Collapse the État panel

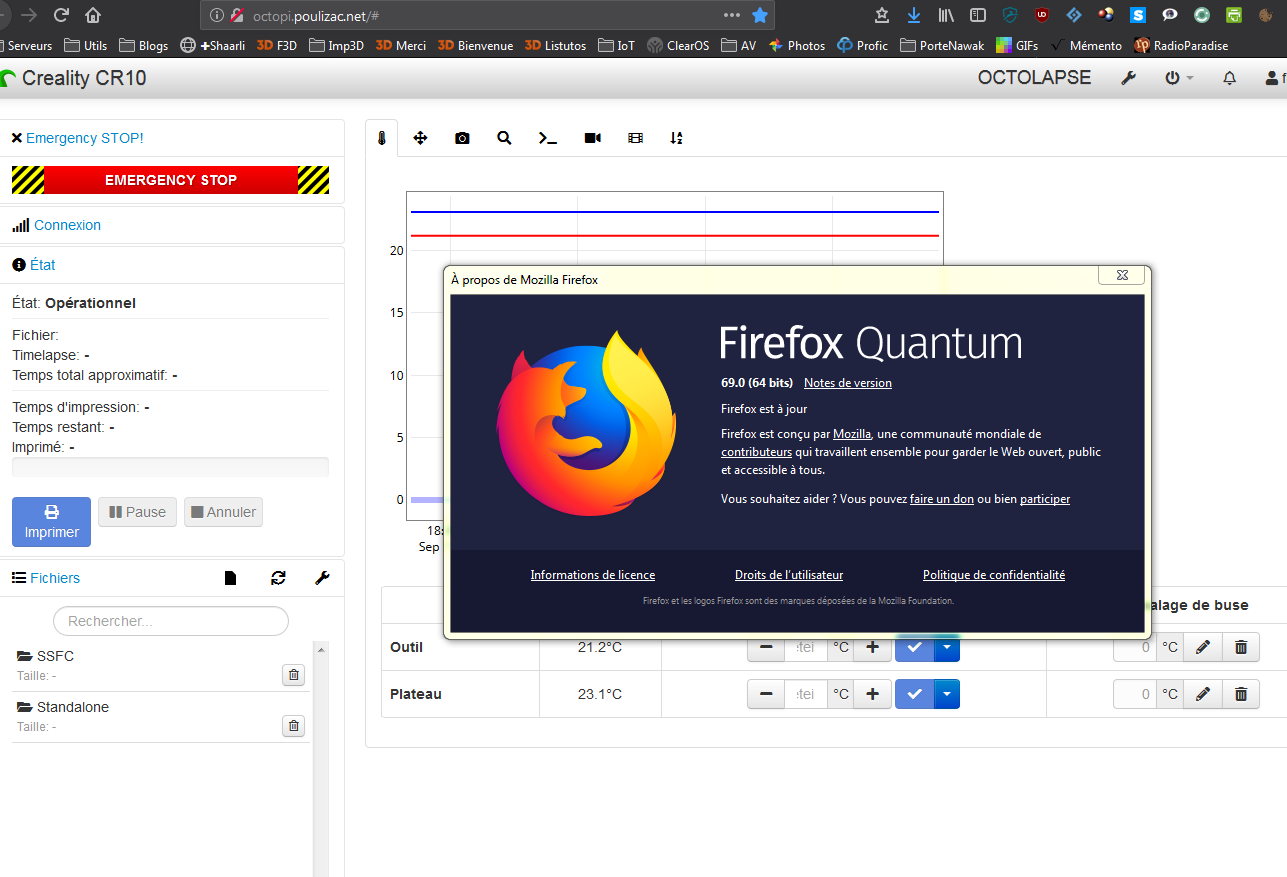click(43, 265)
